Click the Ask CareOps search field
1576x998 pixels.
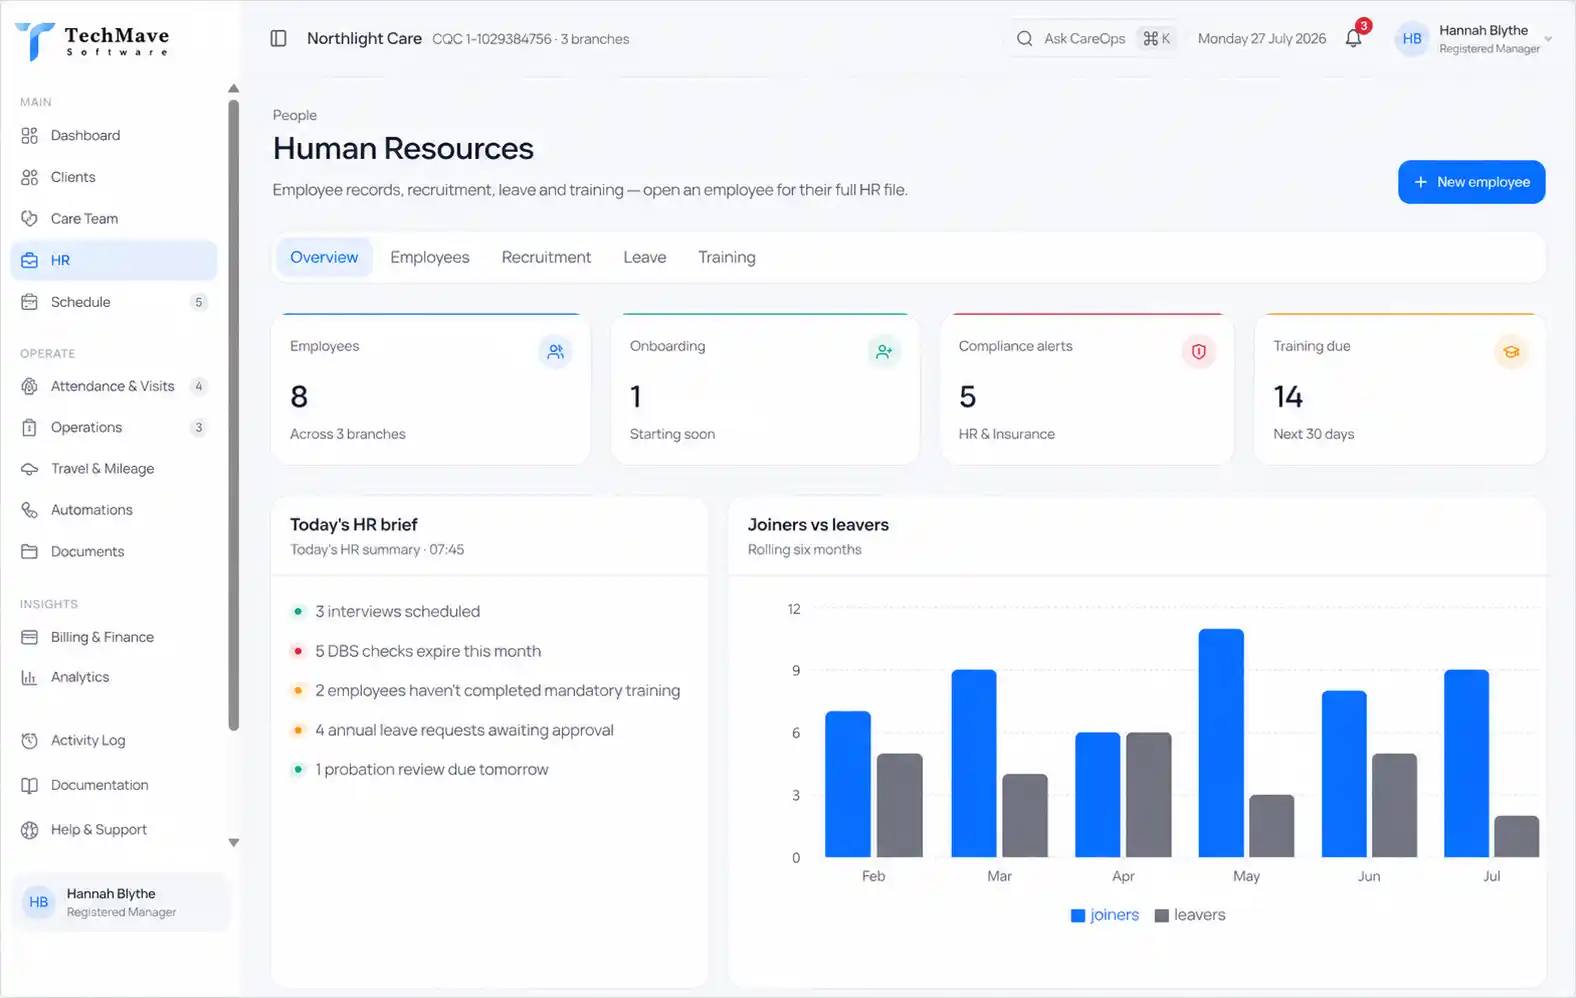pyautogui.click(x=1092, y=39)
